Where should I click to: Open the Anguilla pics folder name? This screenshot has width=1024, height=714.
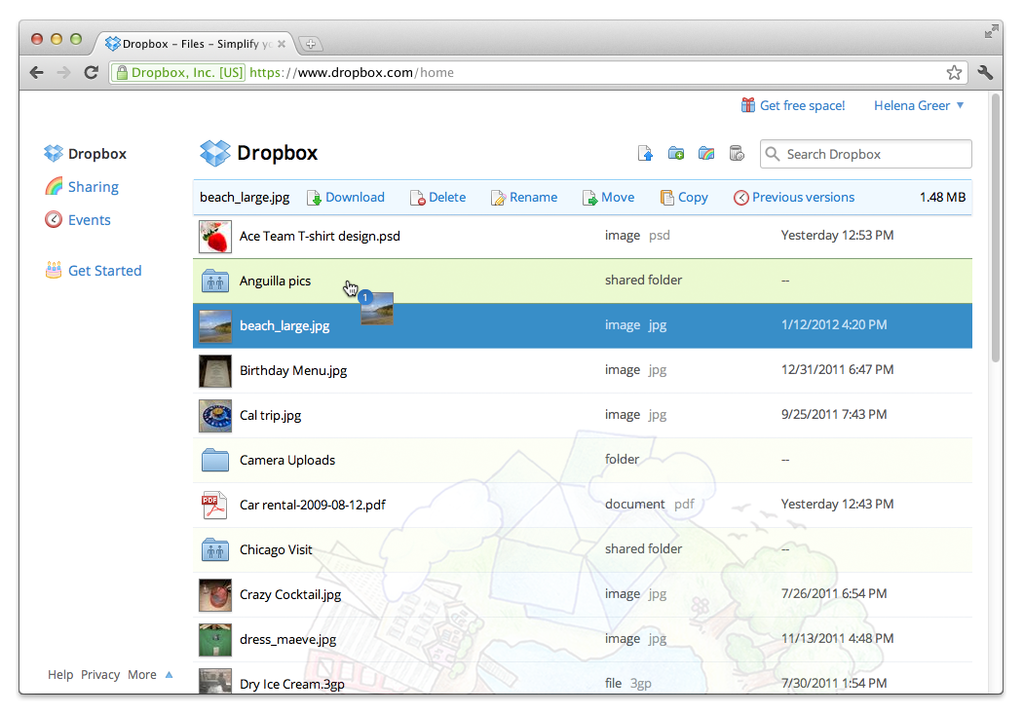(x=275, y=281)
